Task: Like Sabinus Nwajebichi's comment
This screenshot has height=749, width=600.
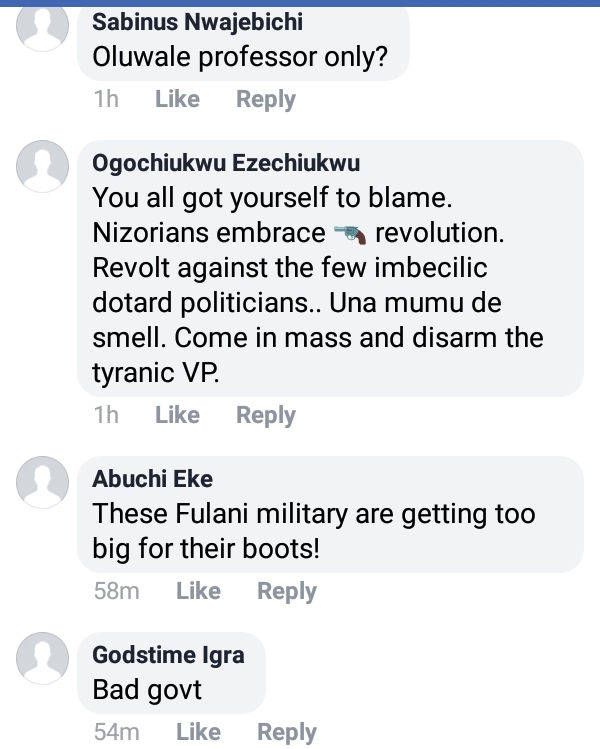Action: [x=177, y=99]
